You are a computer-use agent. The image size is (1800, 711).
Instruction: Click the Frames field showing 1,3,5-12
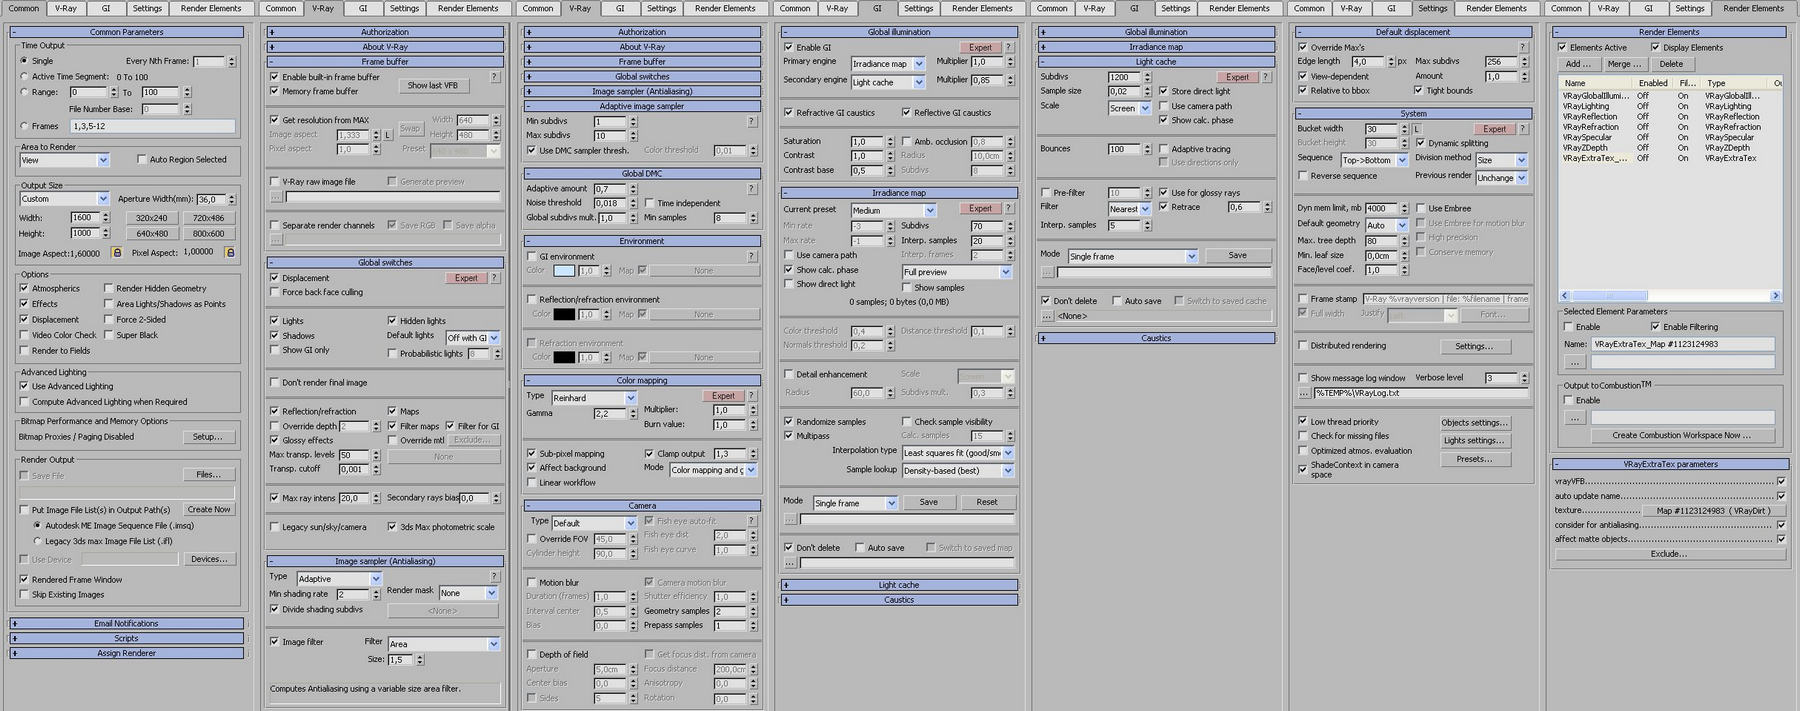point(153,127)
